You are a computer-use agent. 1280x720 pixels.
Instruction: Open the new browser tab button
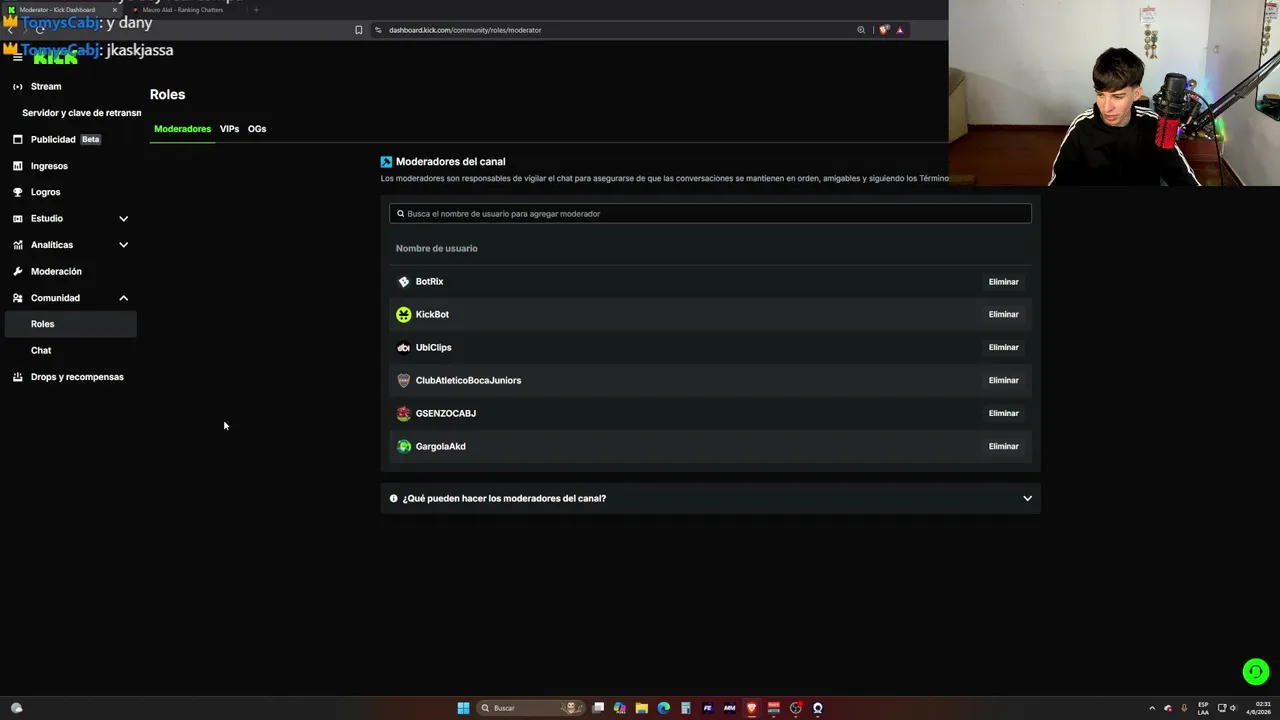(x=256, y=10)
